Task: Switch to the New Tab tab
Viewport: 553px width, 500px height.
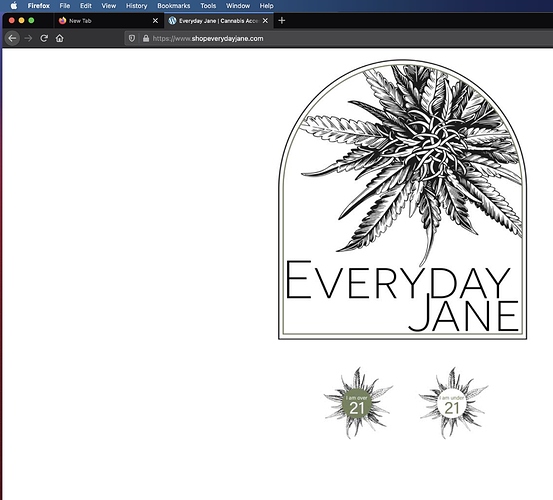Action: (109, 21)
